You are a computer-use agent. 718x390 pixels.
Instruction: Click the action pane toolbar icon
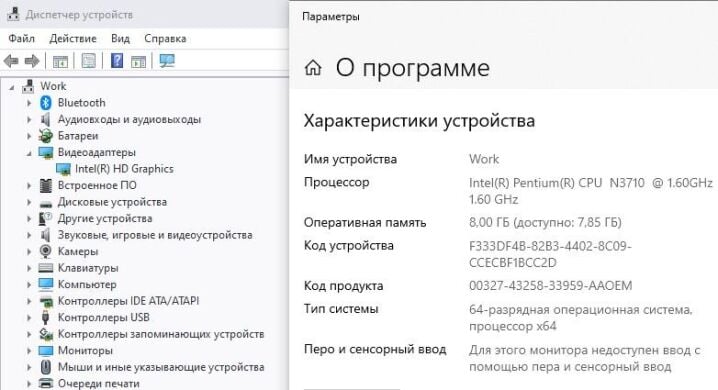tap(138, 61)
